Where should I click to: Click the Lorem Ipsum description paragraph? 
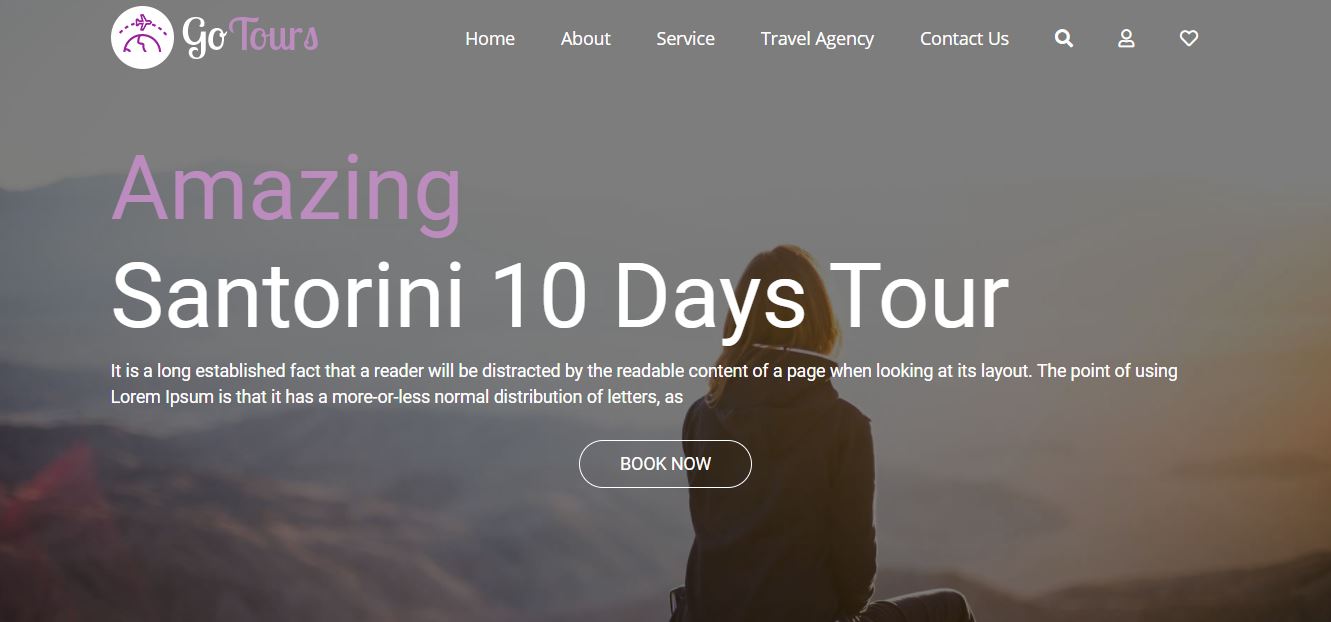pos(644,384)
